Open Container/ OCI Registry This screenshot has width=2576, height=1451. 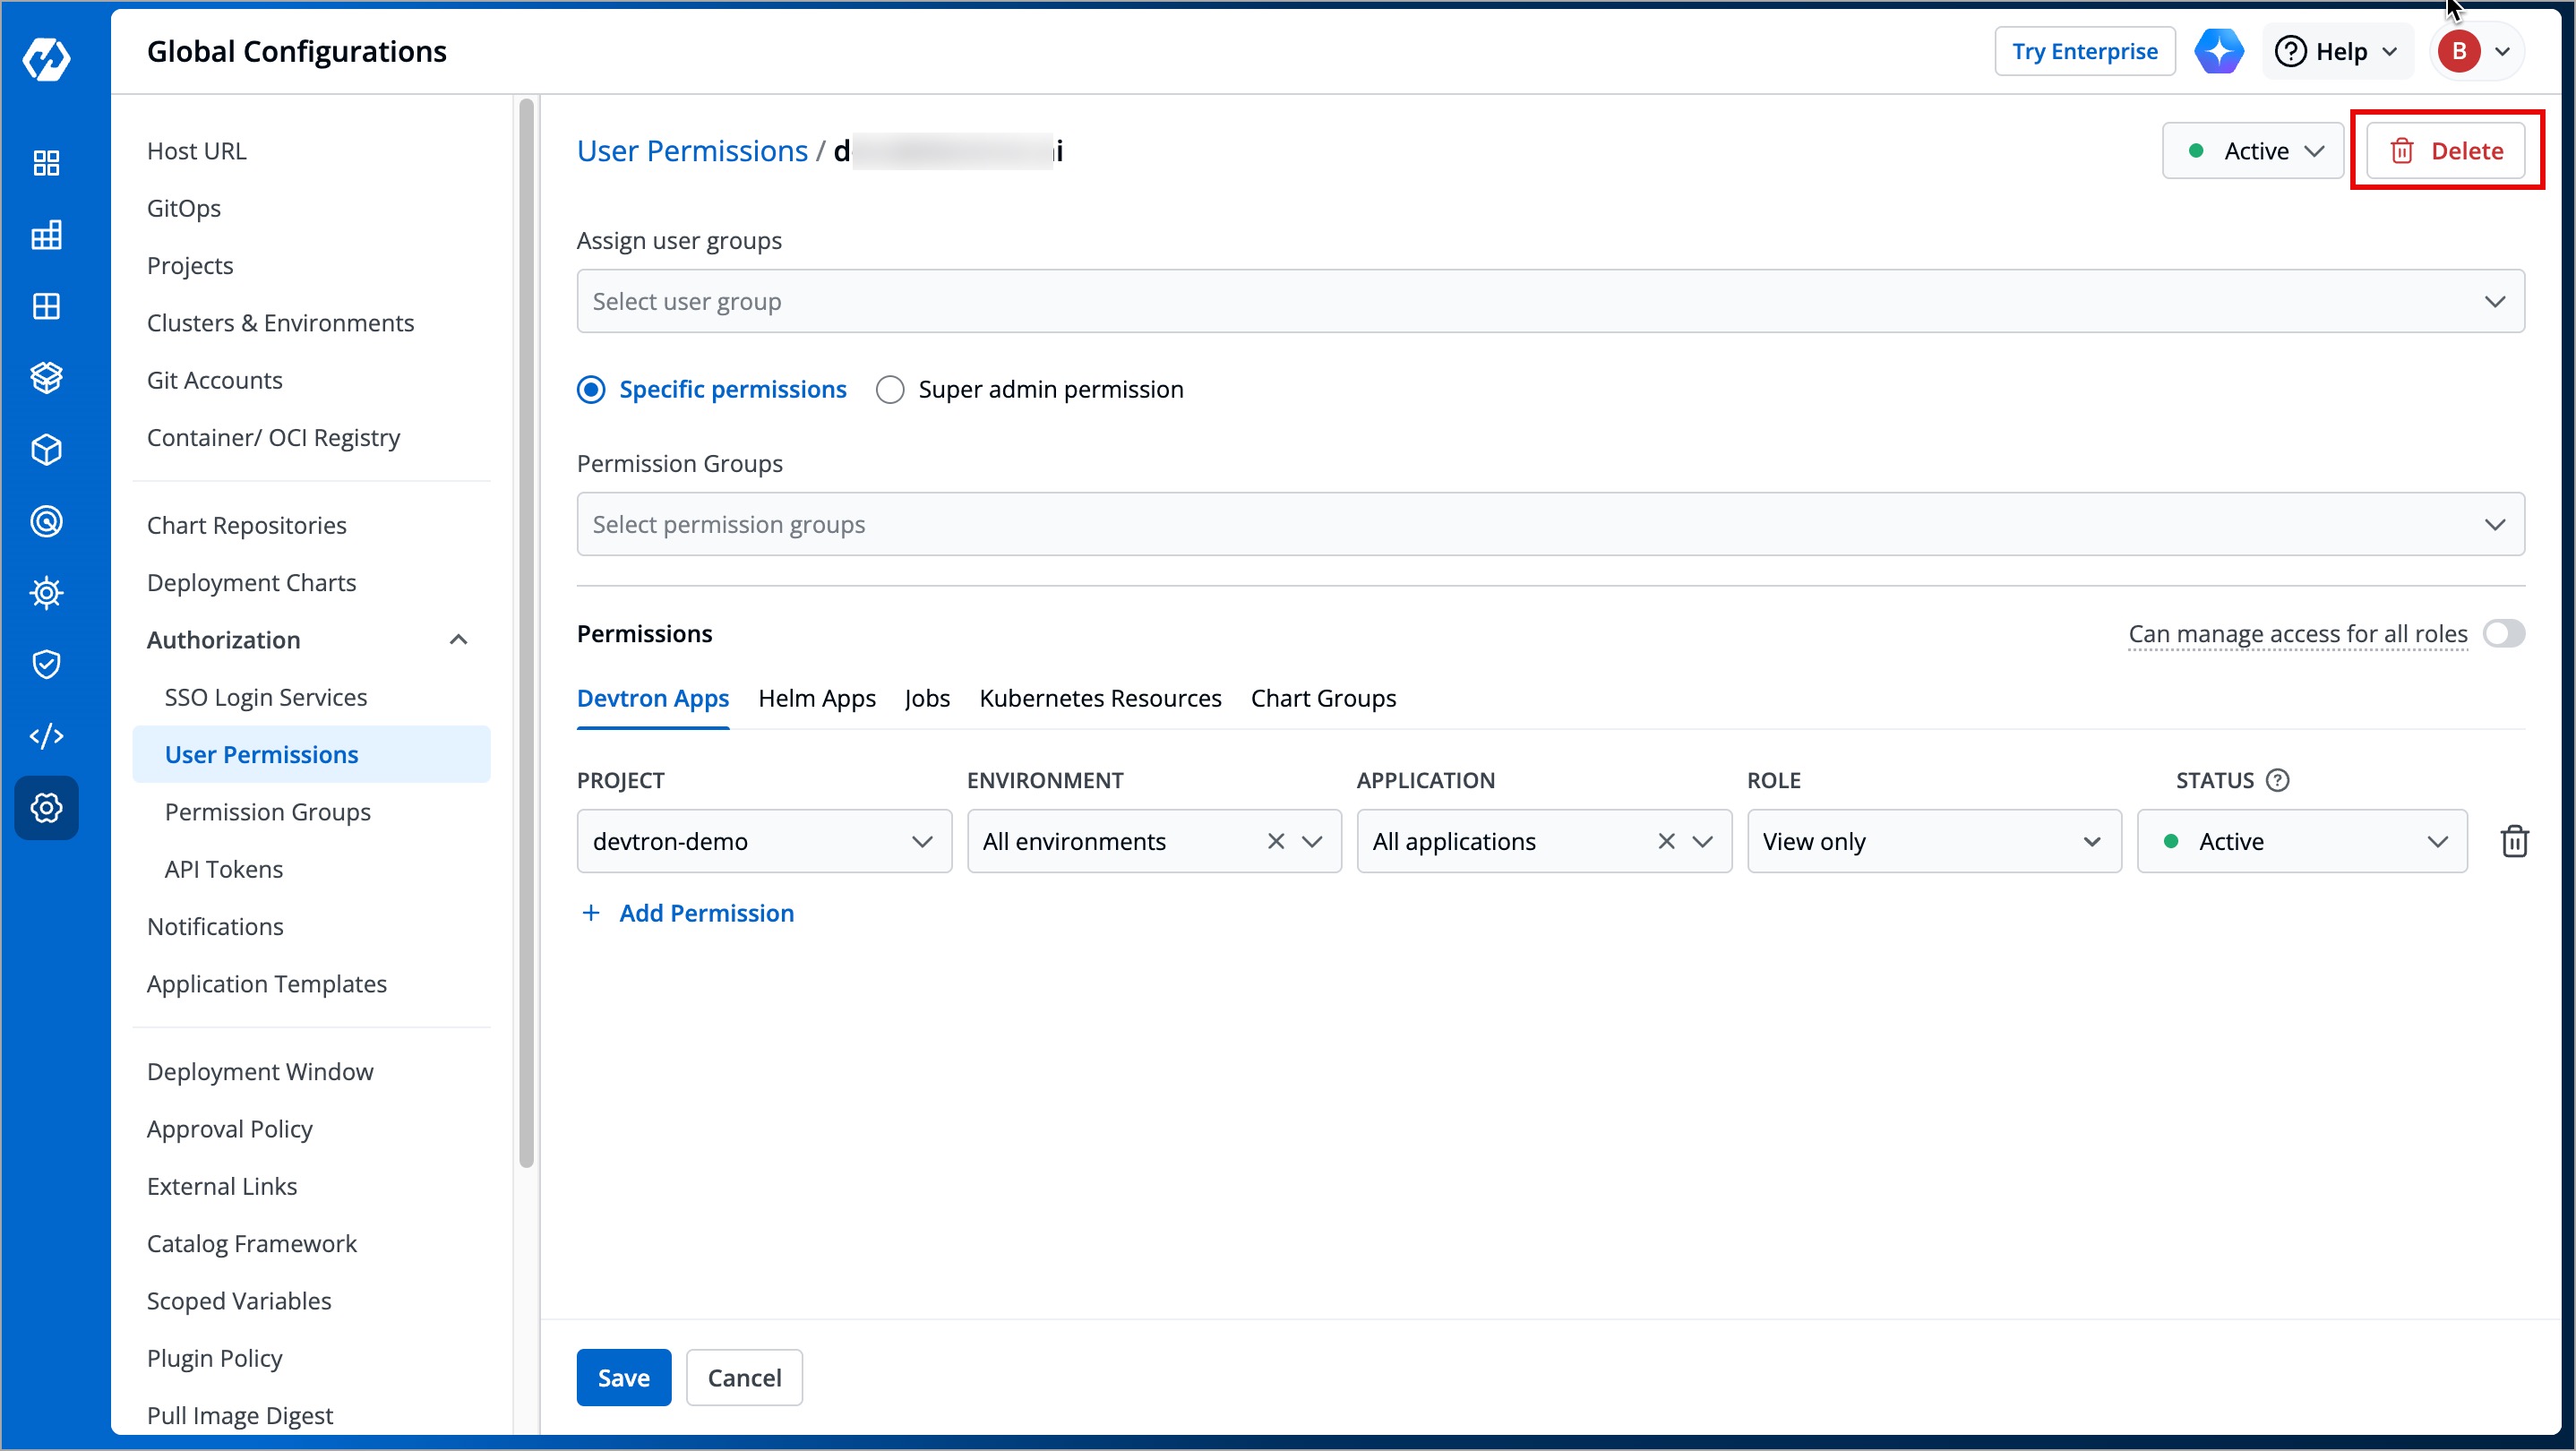coord(273,437)
